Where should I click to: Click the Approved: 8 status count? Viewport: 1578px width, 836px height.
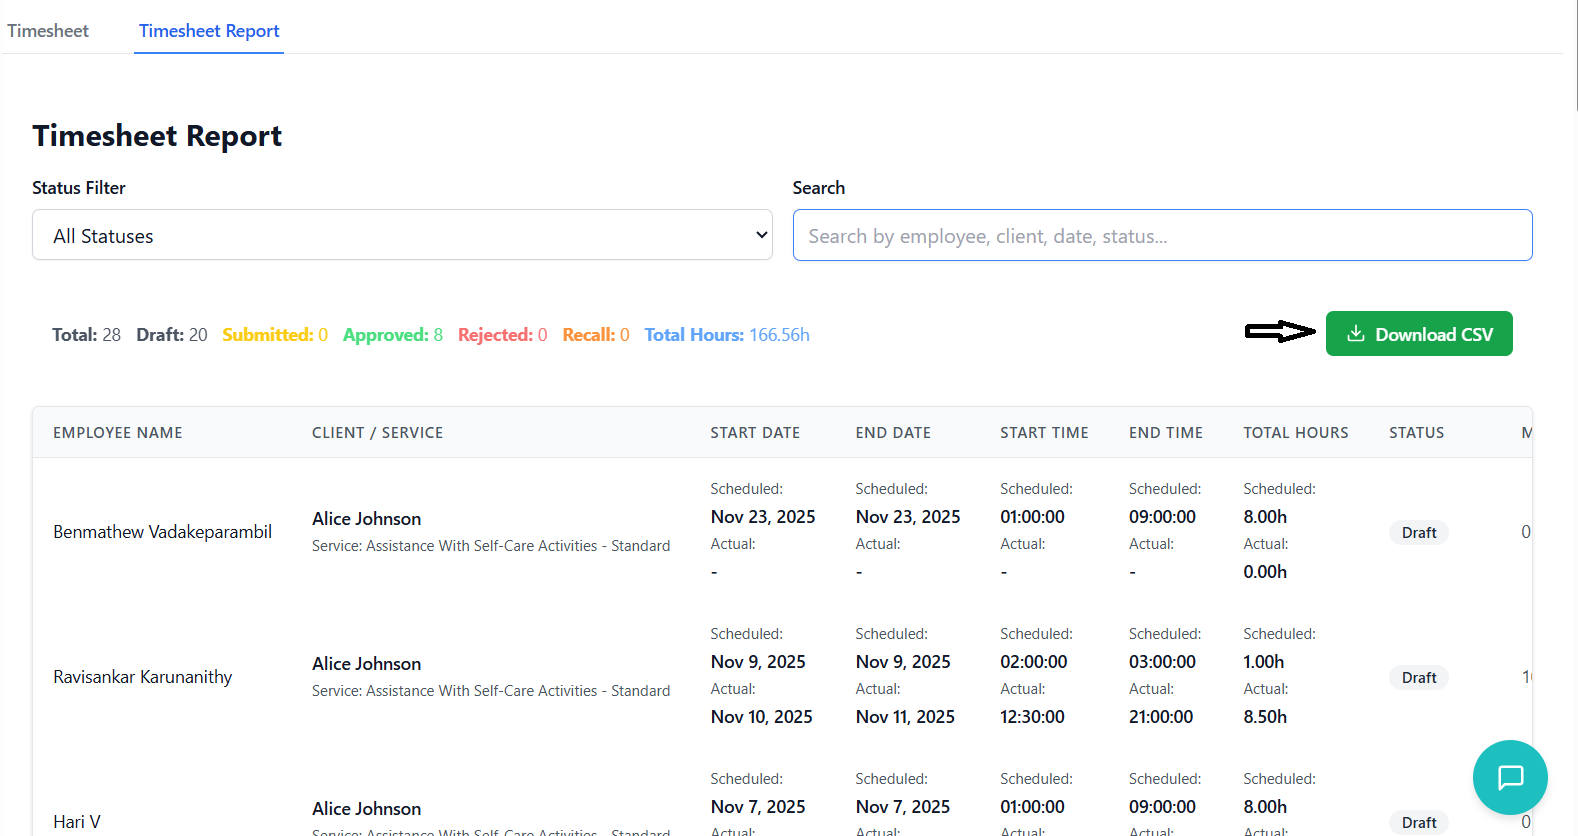coord(392,335)
